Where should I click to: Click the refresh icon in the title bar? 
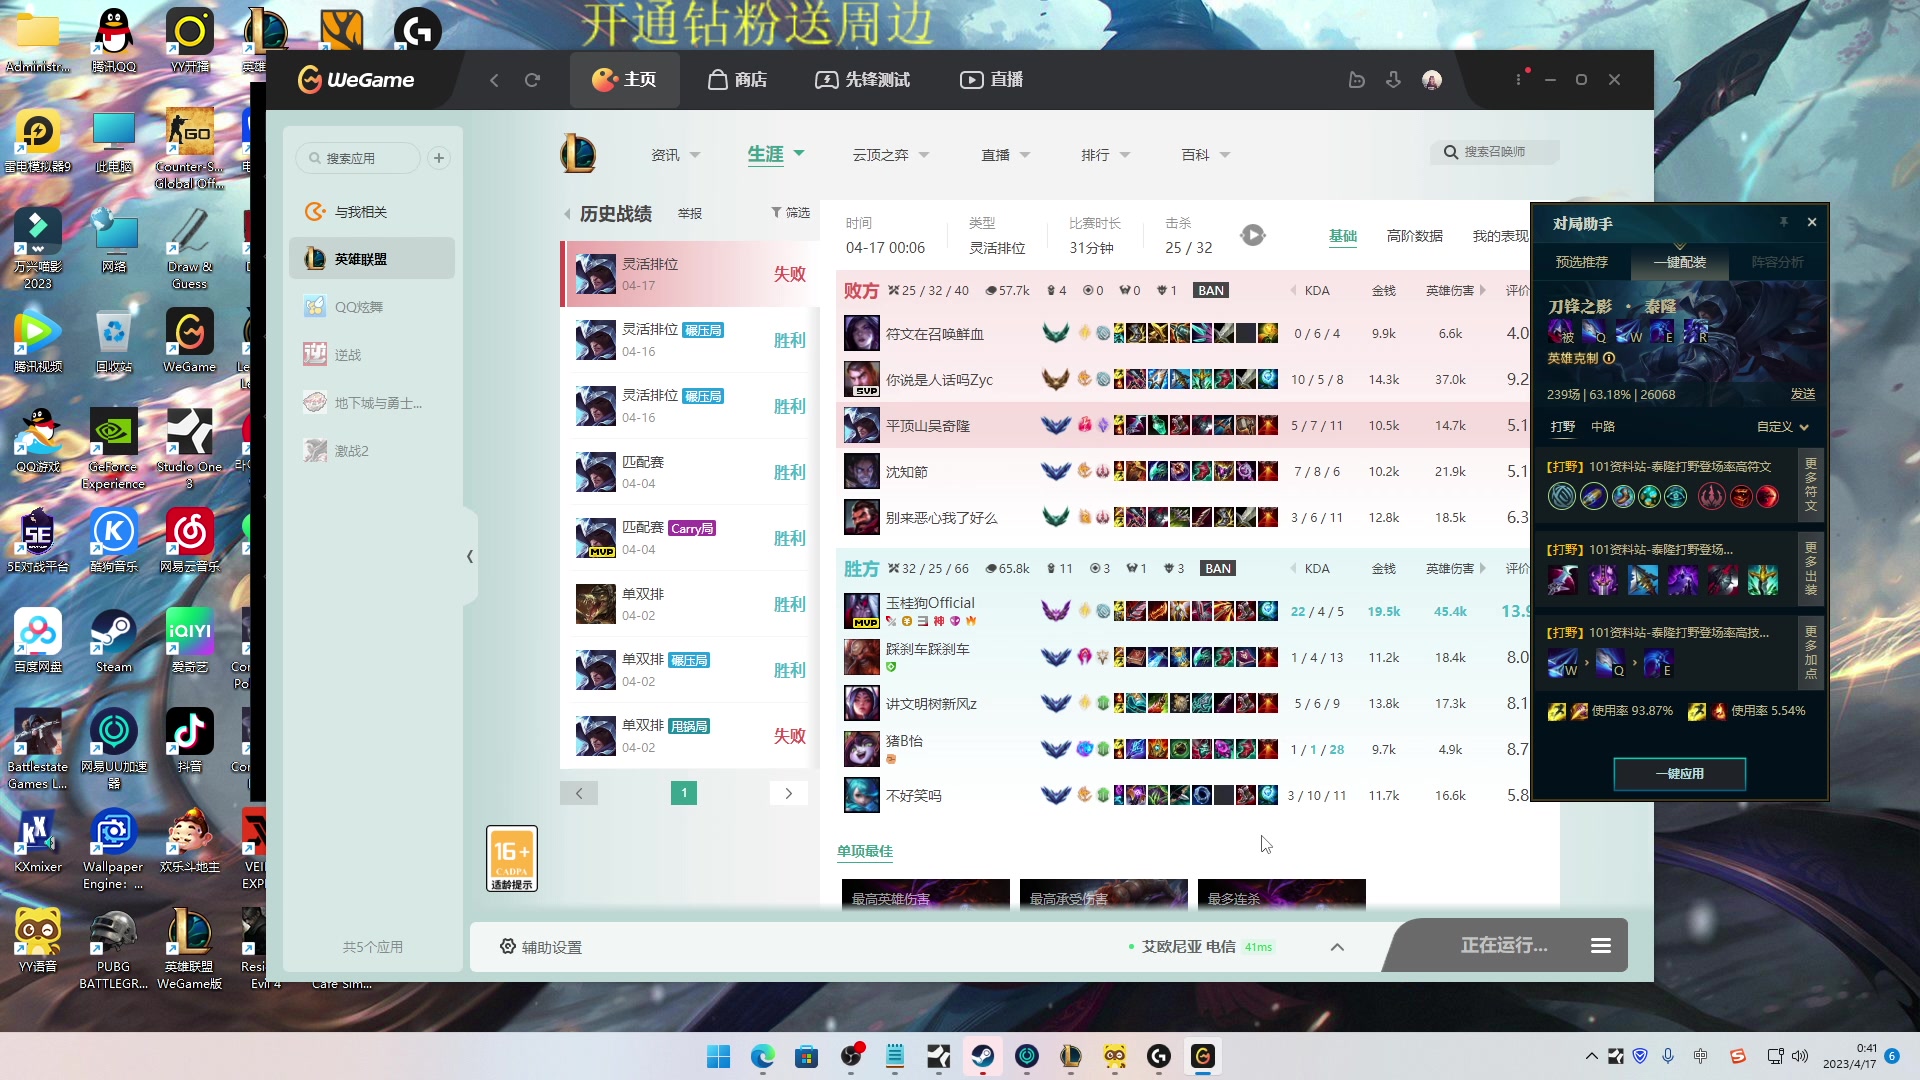click(x=532, y=79)
